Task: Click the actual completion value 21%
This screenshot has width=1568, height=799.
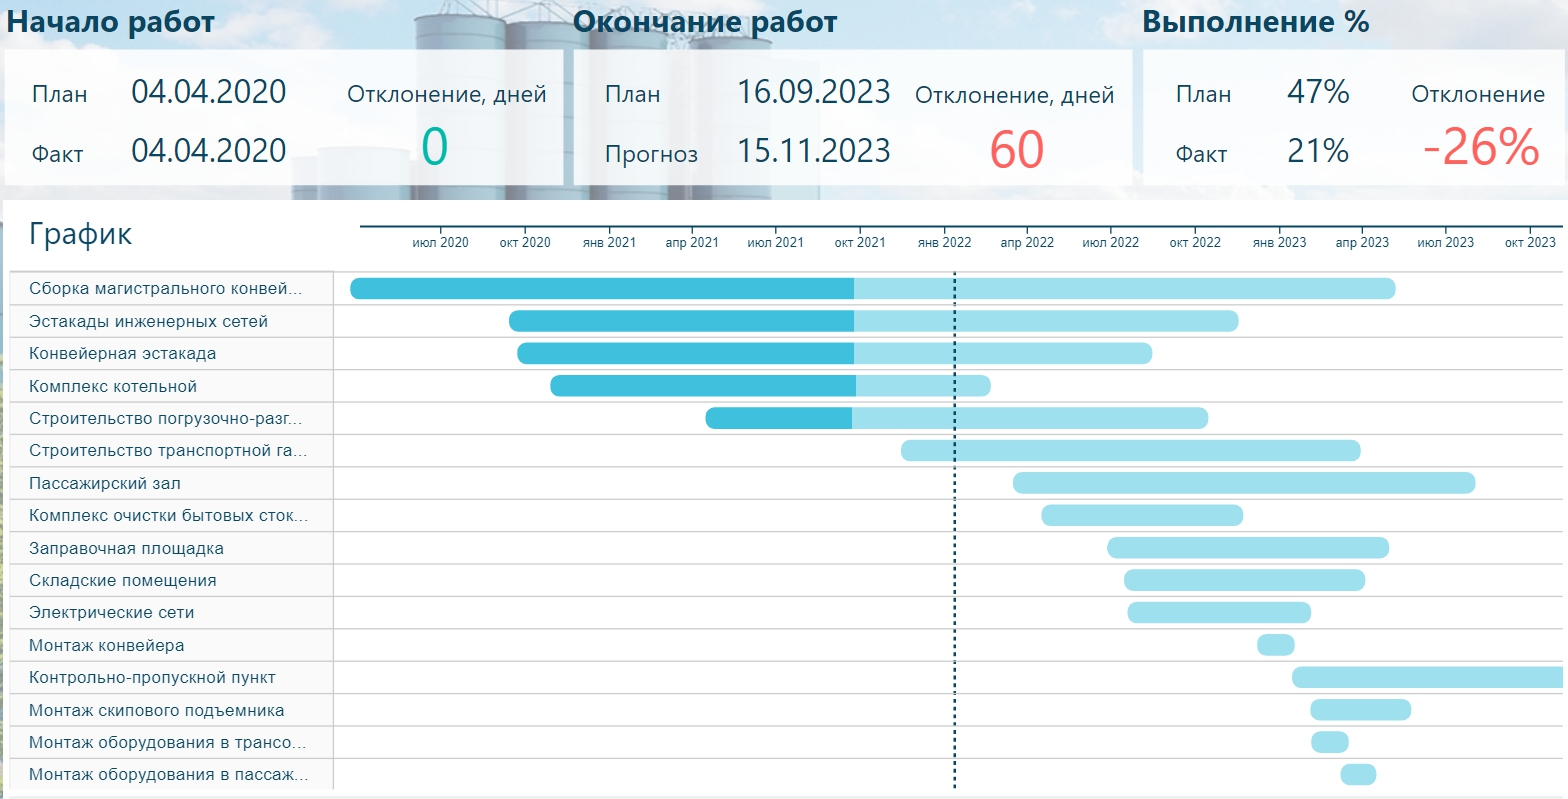Action: click(1318, 151)
